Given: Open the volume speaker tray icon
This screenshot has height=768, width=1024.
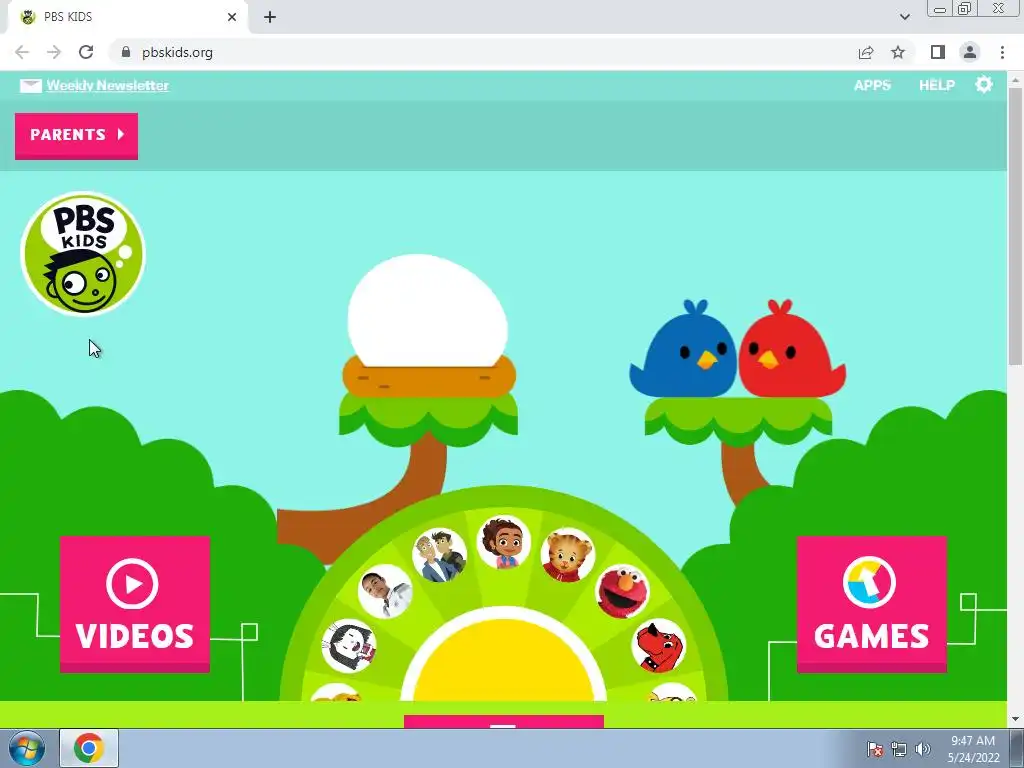Looking at the screenshot, I should point(923,749).
